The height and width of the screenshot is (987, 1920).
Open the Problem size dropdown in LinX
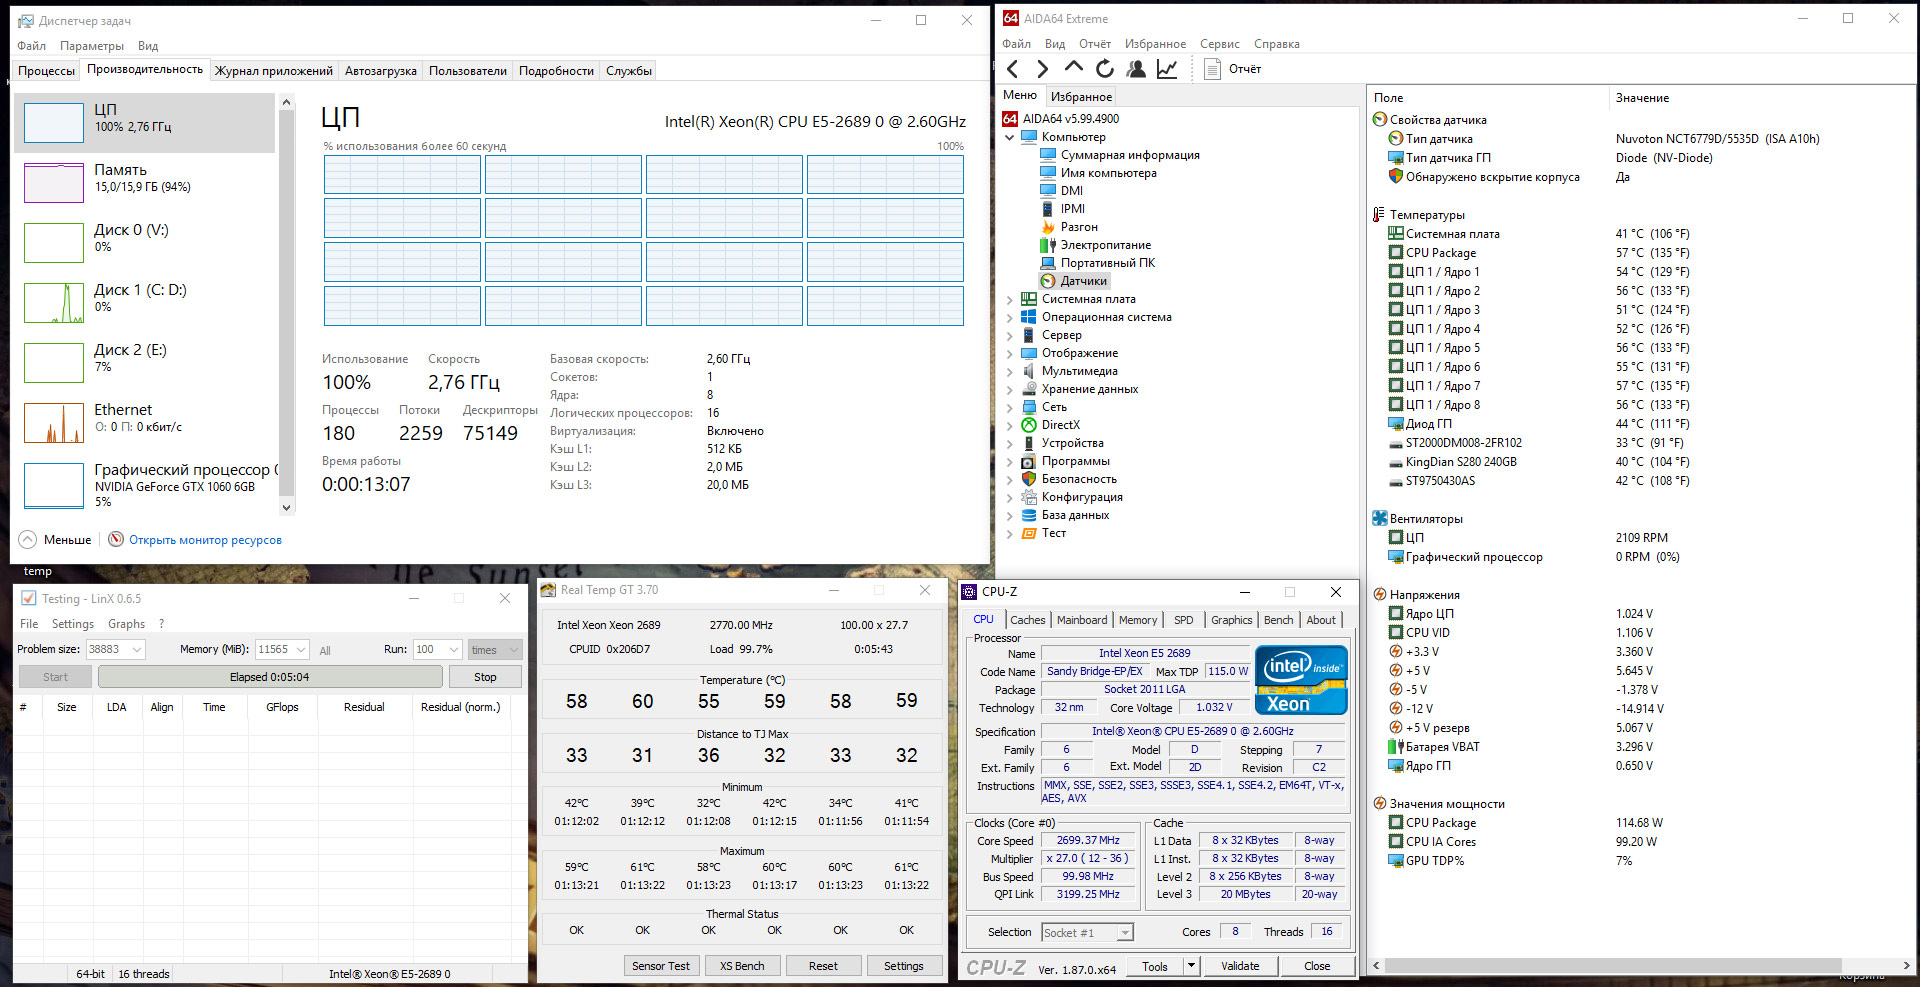137,650
